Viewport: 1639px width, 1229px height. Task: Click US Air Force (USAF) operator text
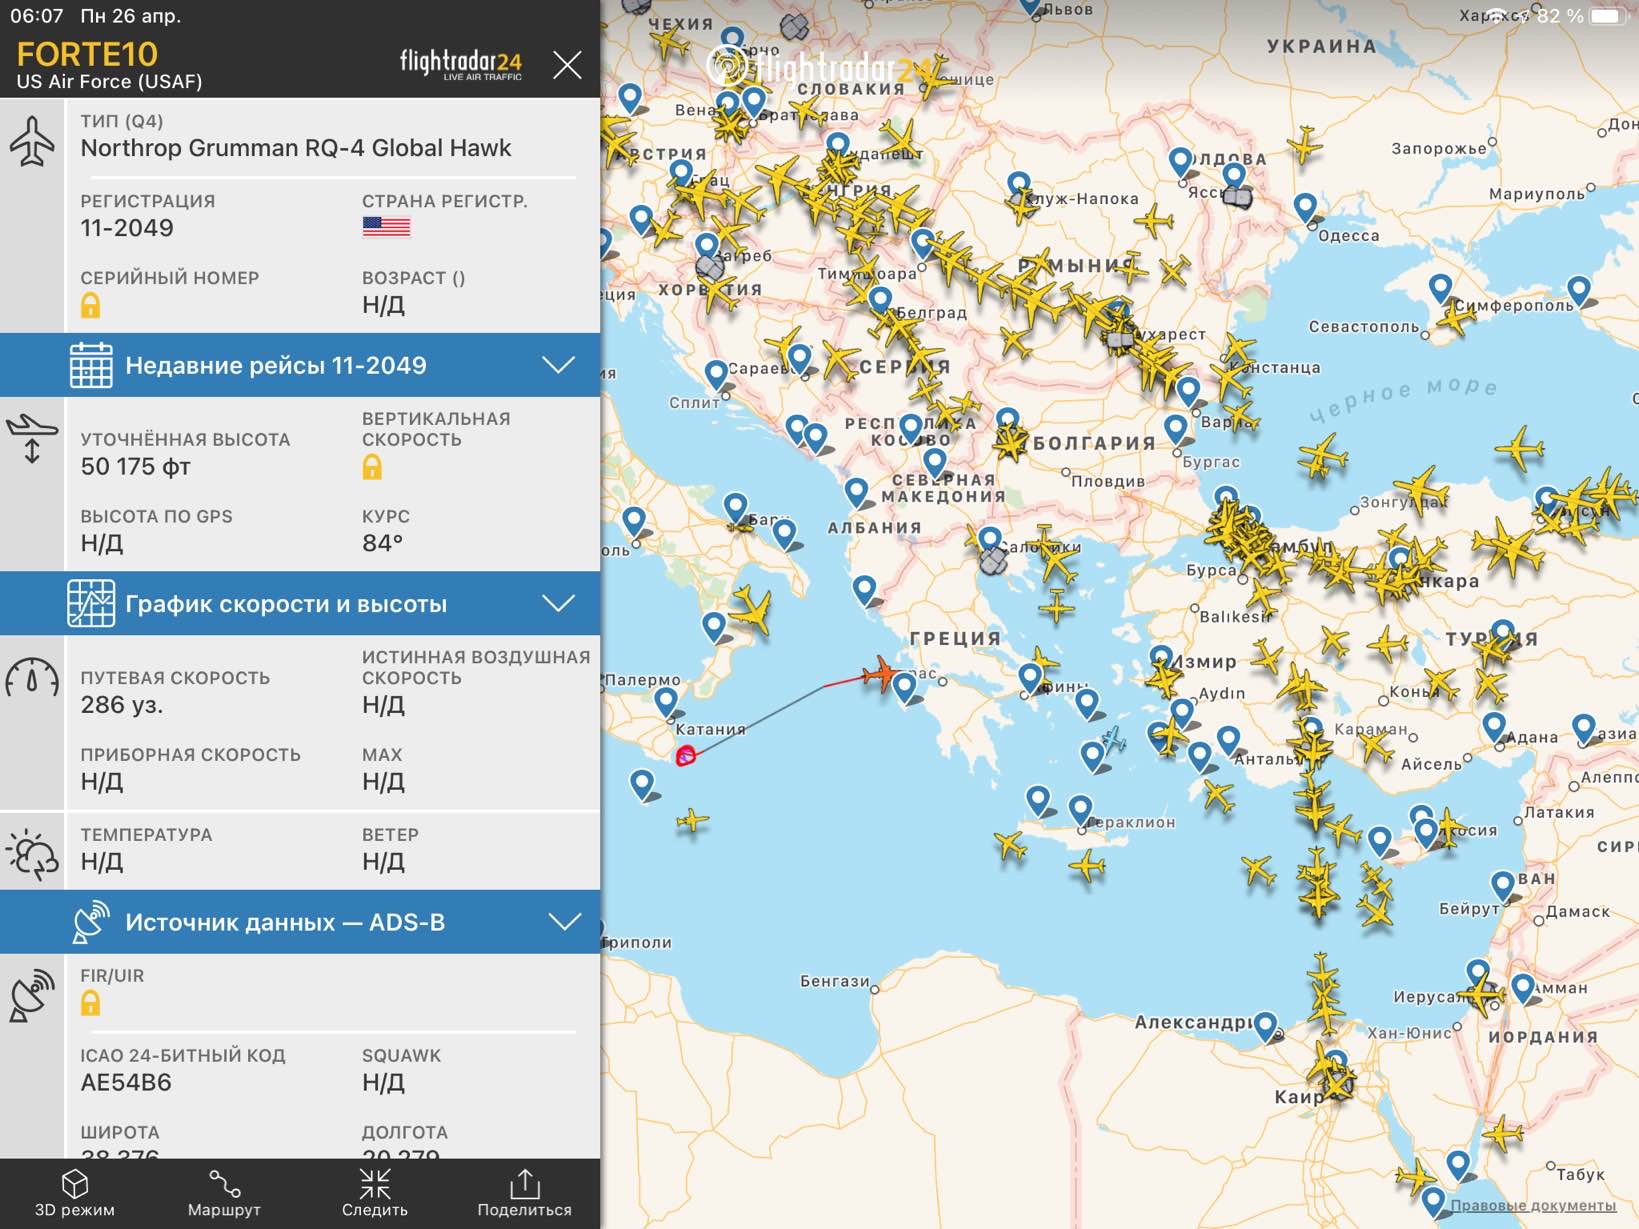coord(109,82)
